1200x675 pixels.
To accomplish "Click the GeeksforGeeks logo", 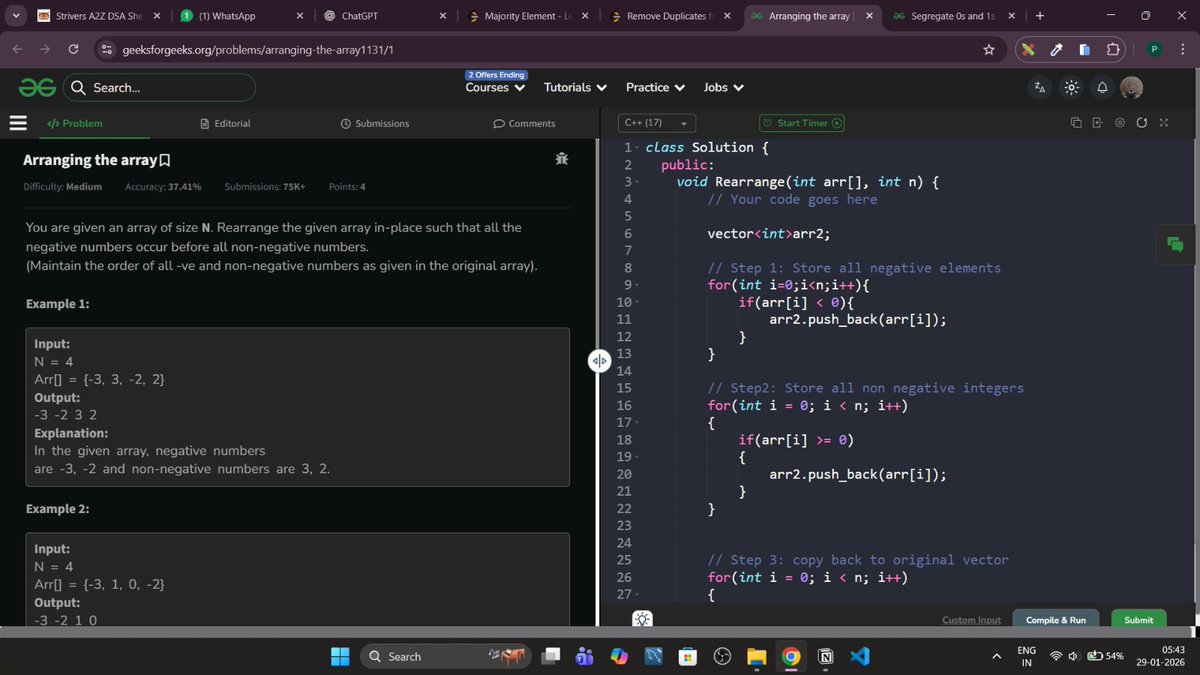I will click(x=36, y=87).
